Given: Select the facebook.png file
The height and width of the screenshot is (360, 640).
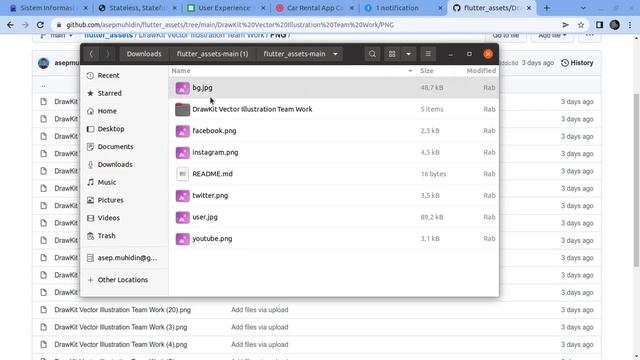Looking at the screenshot, I should point(333,131).
